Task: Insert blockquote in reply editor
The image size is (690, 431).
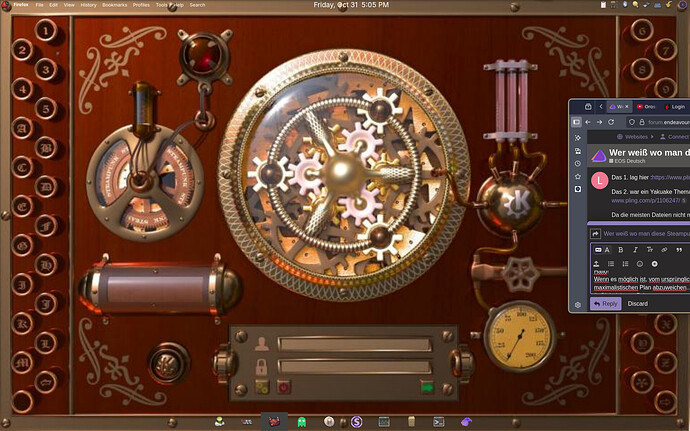Action: [x=679, y=250]
